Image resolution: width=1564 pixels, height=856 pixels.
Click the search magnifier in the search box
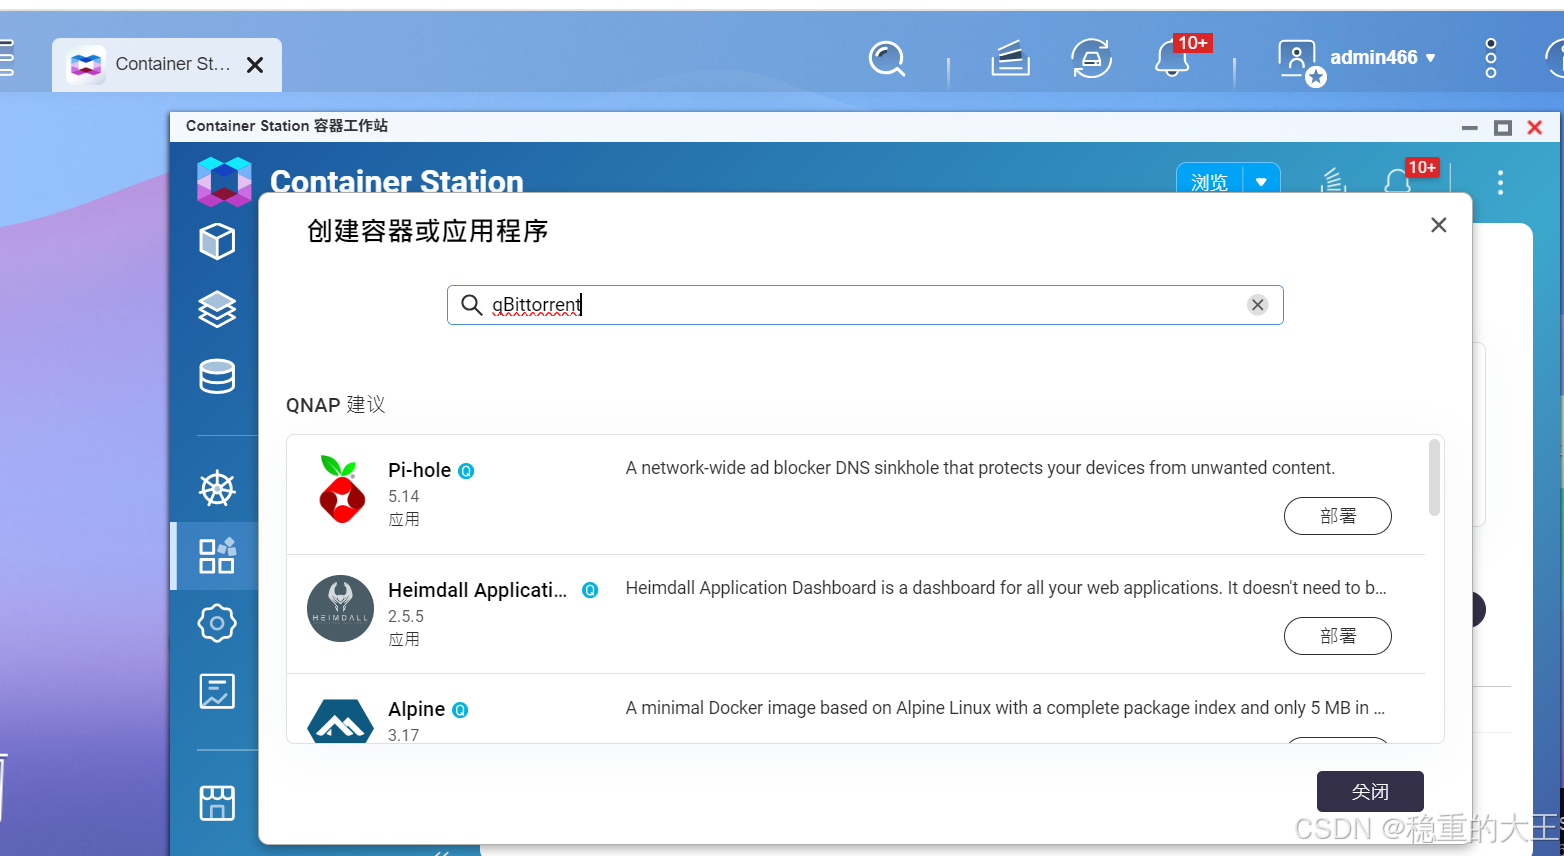coord(471,304)
